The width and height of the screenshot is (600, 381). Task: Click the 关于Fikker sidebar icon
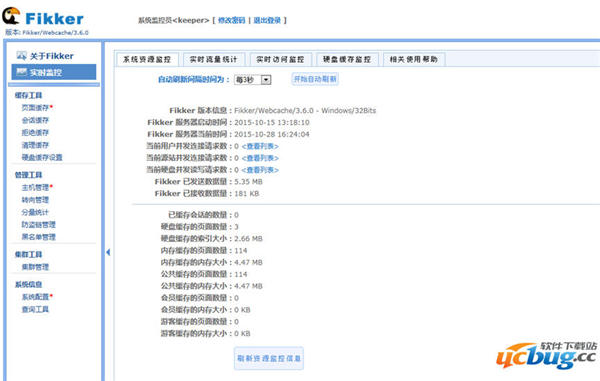21,56
